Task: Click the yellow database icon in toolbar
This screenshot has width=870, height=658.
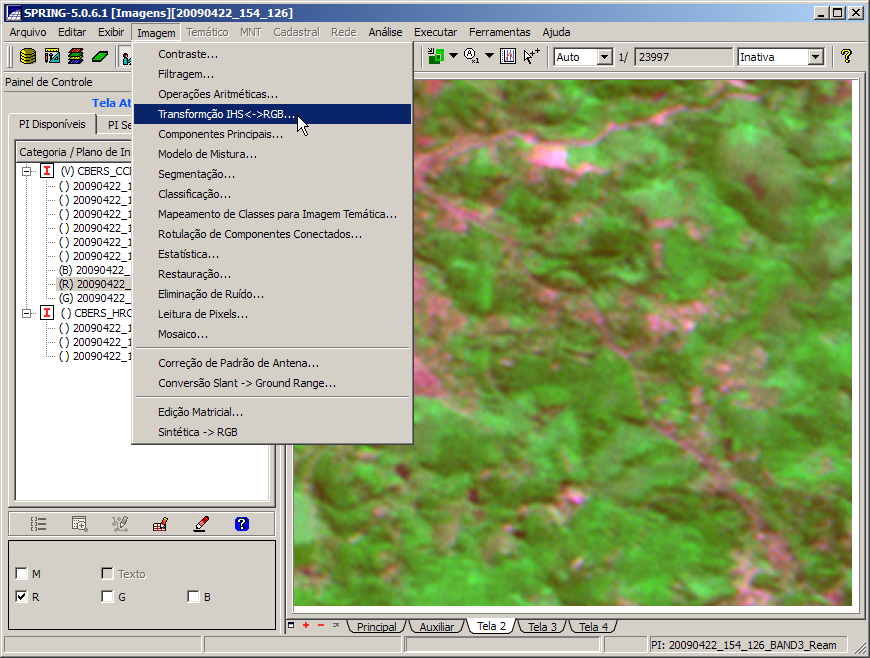Action: 28,56
